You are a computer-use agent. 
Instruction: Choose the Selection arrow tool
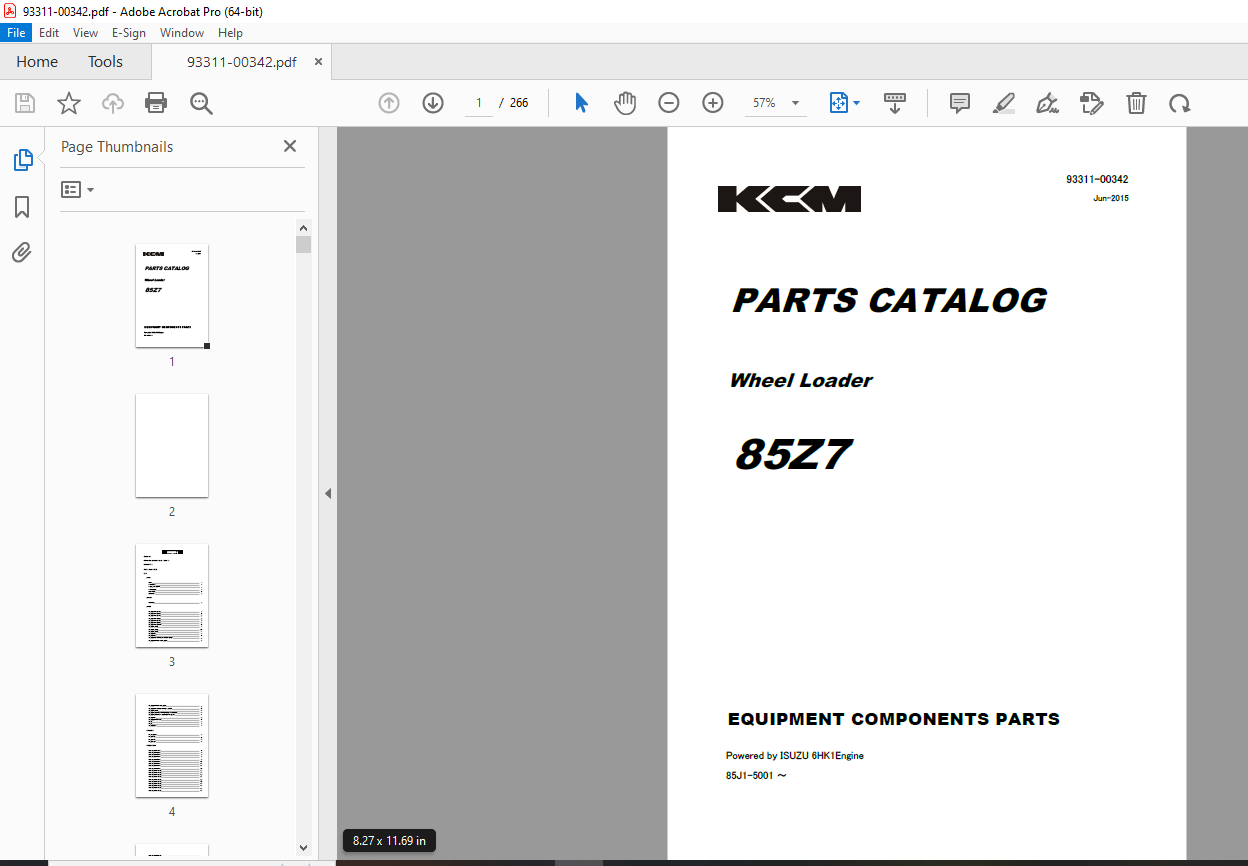pyautogui.click(x=581, y=103)
